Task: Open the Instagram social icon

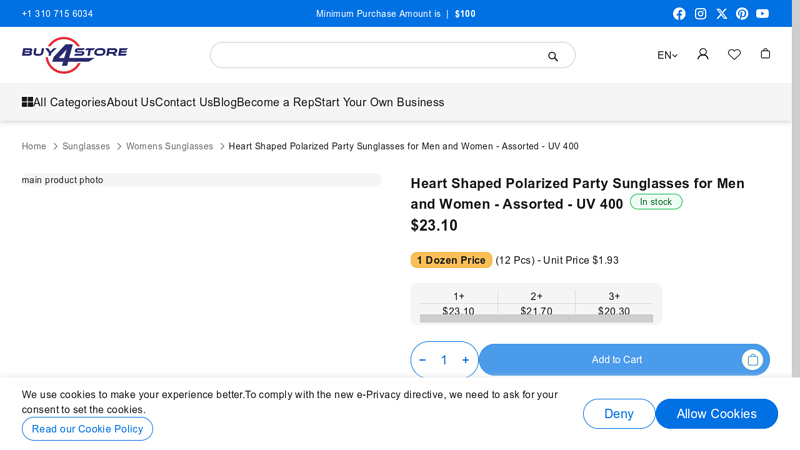Action: click(x=700, y=14)
